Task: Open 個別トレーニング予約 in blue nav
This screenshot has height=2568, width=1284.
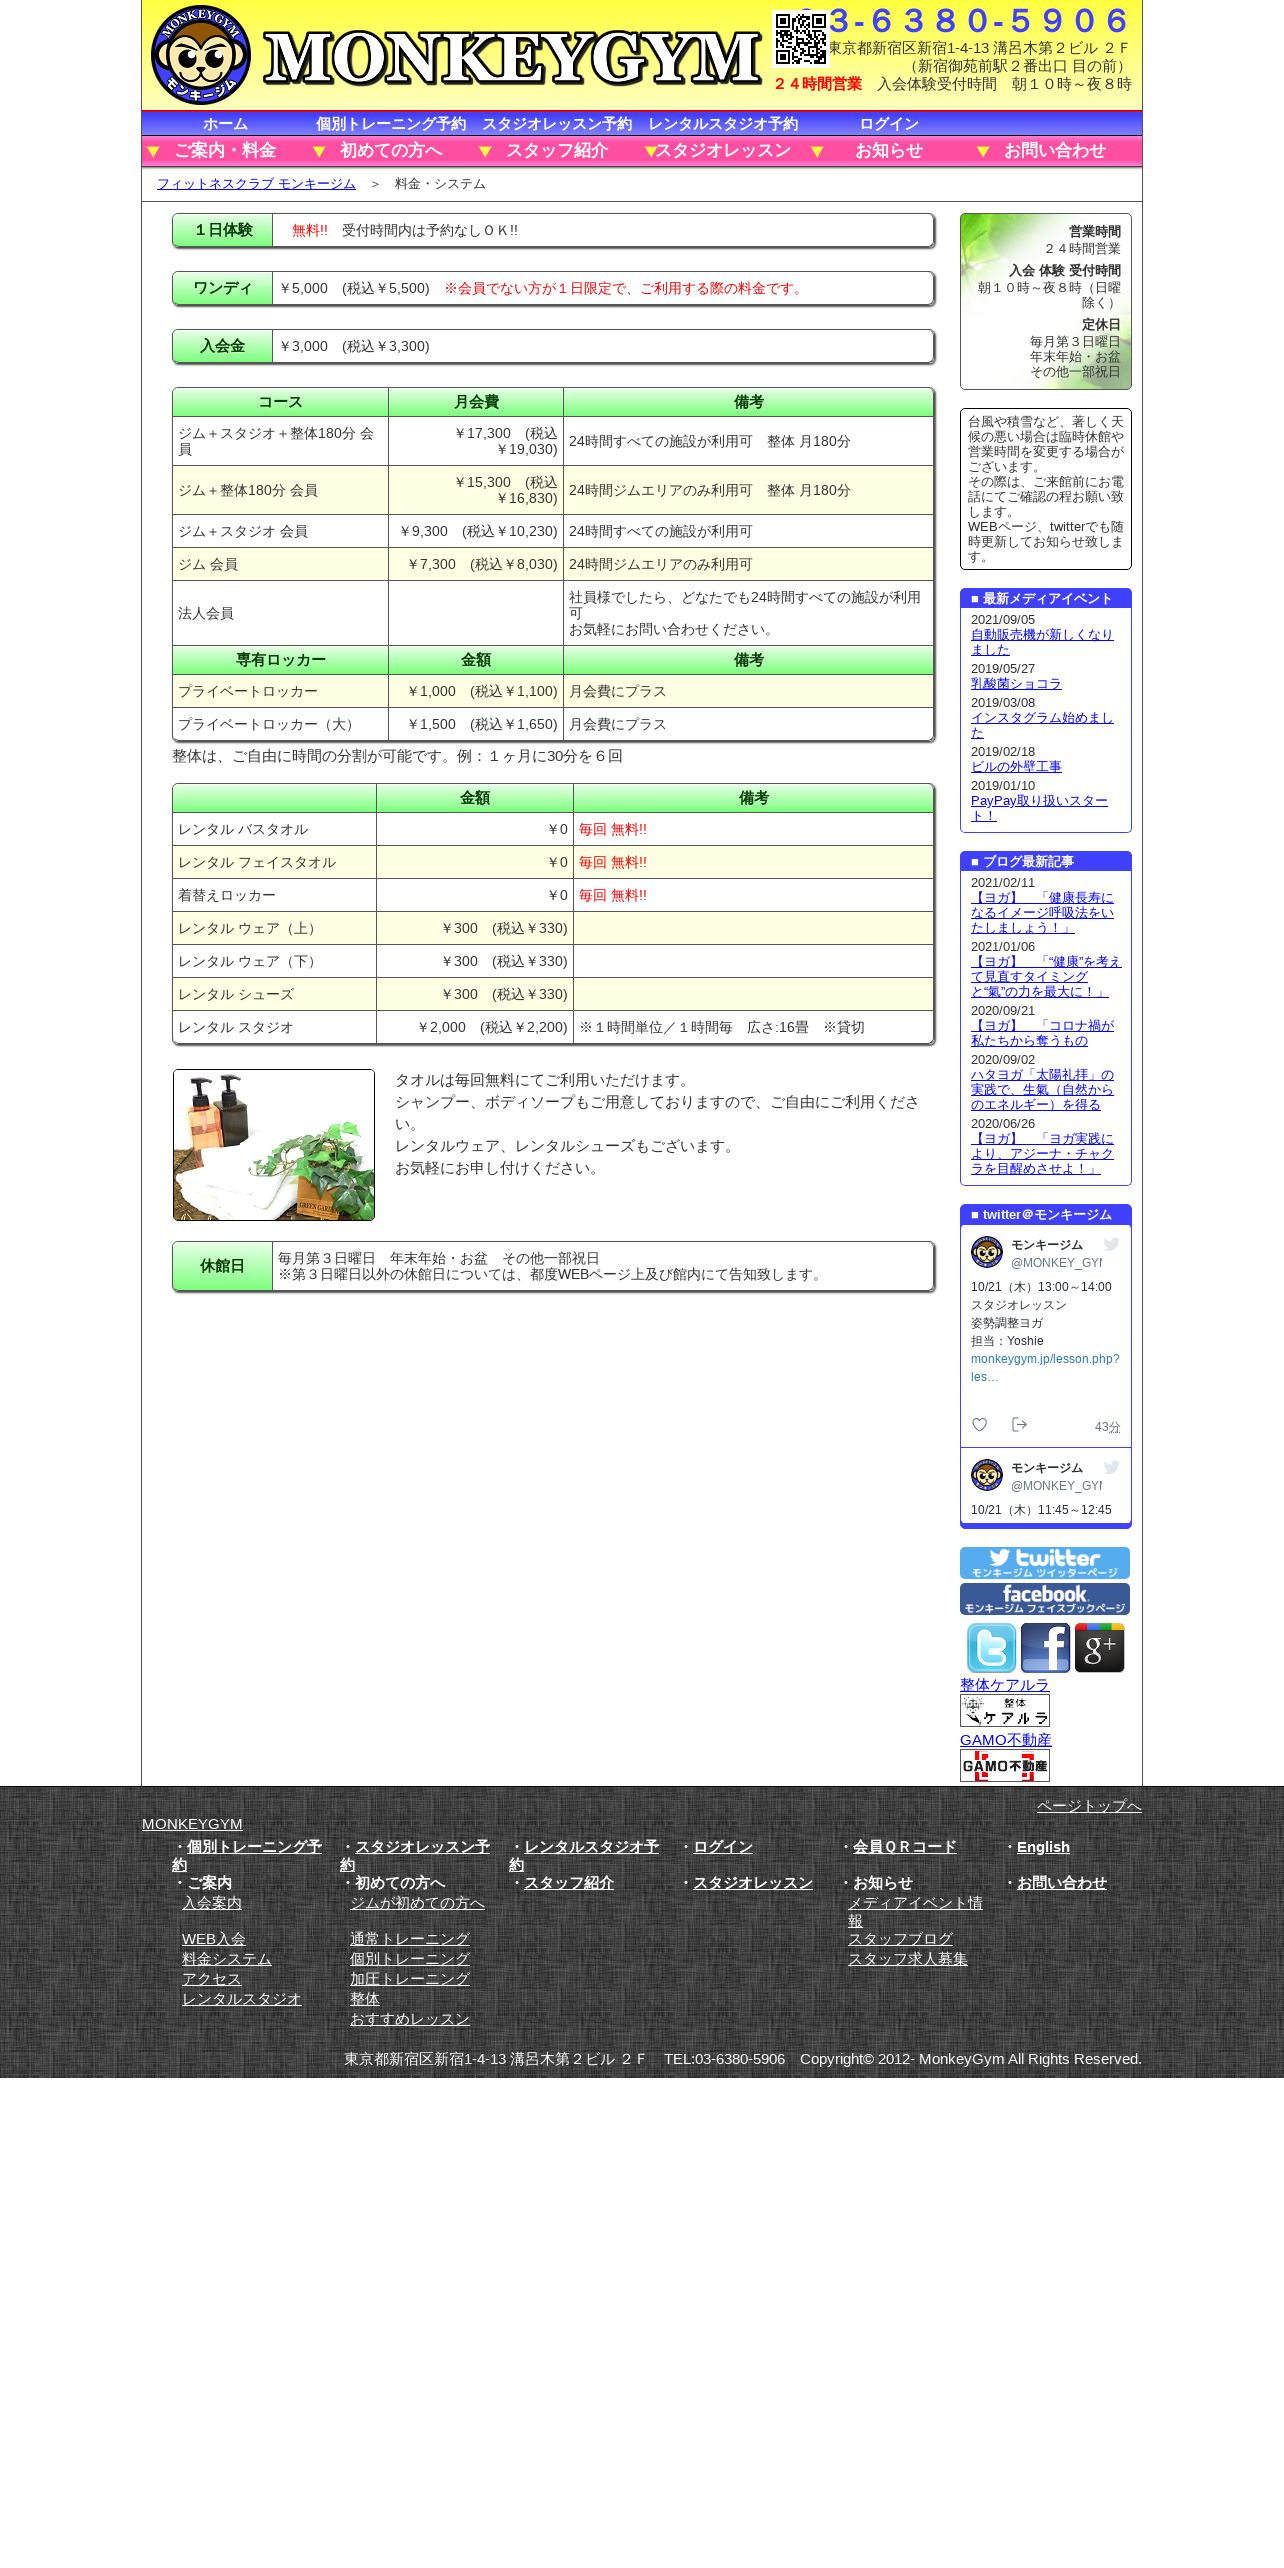Action: [x=391, y=124]
